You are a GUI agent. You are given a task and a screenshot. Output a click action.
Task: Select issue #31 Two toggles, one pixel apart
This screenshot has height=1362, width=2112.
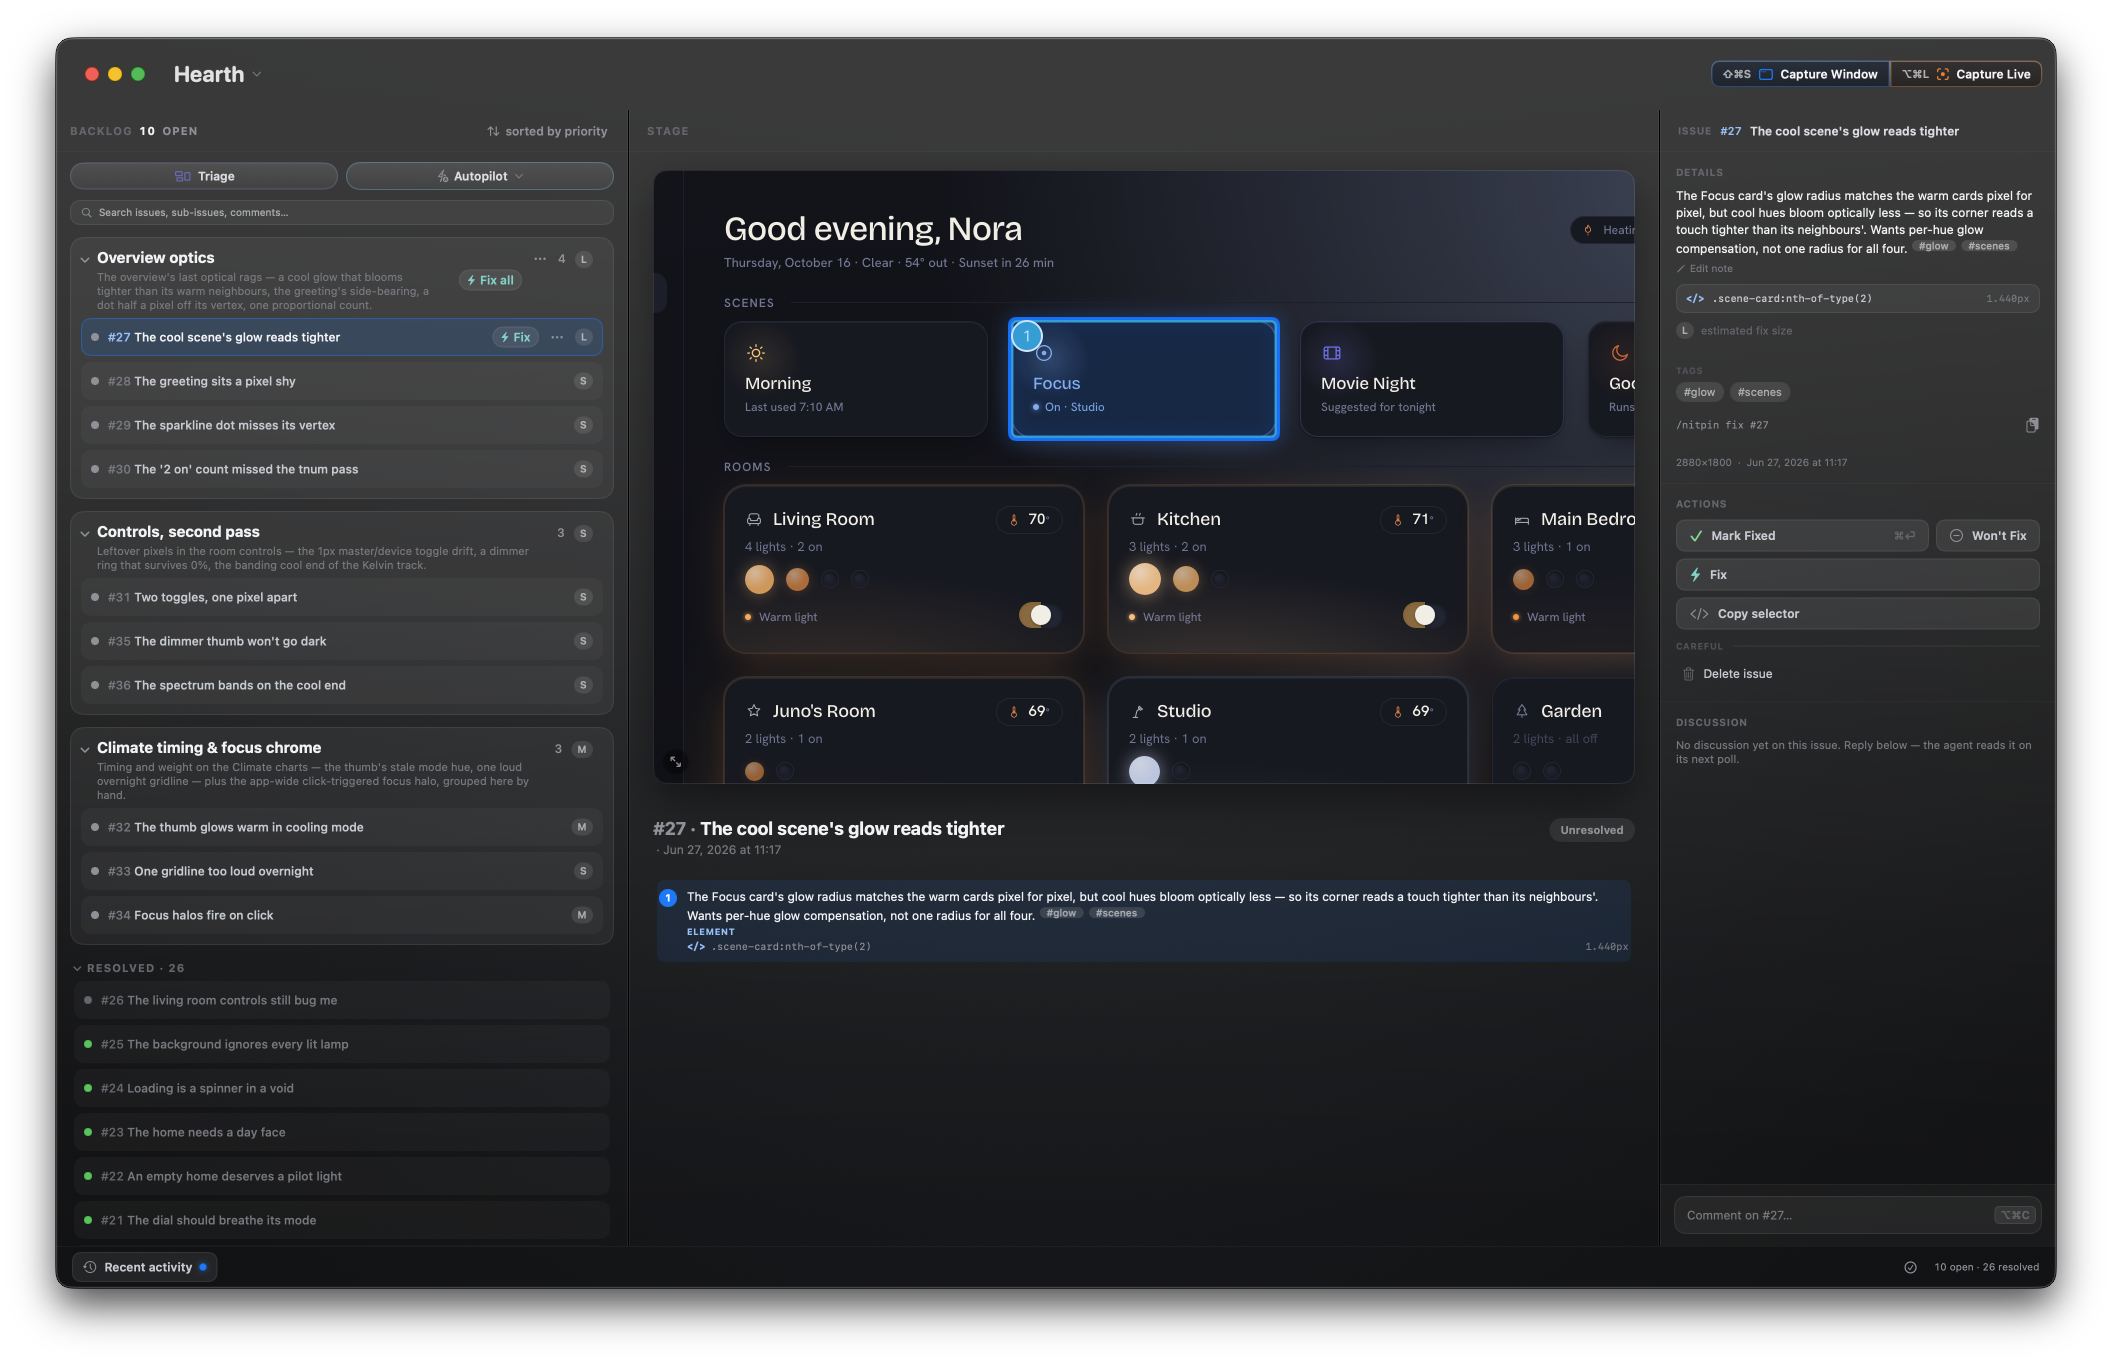[342, 597]
